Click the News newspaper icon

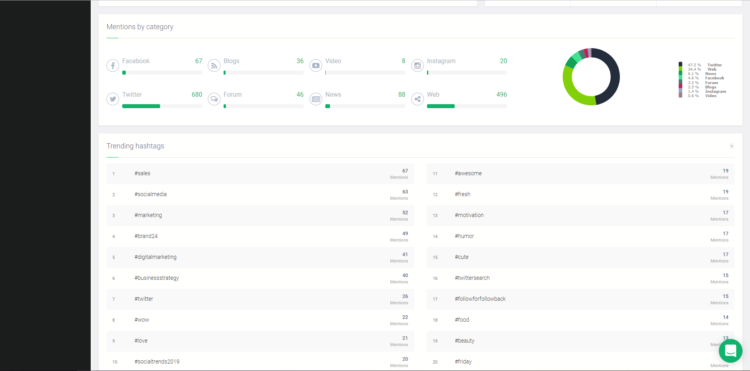(316, 99)
